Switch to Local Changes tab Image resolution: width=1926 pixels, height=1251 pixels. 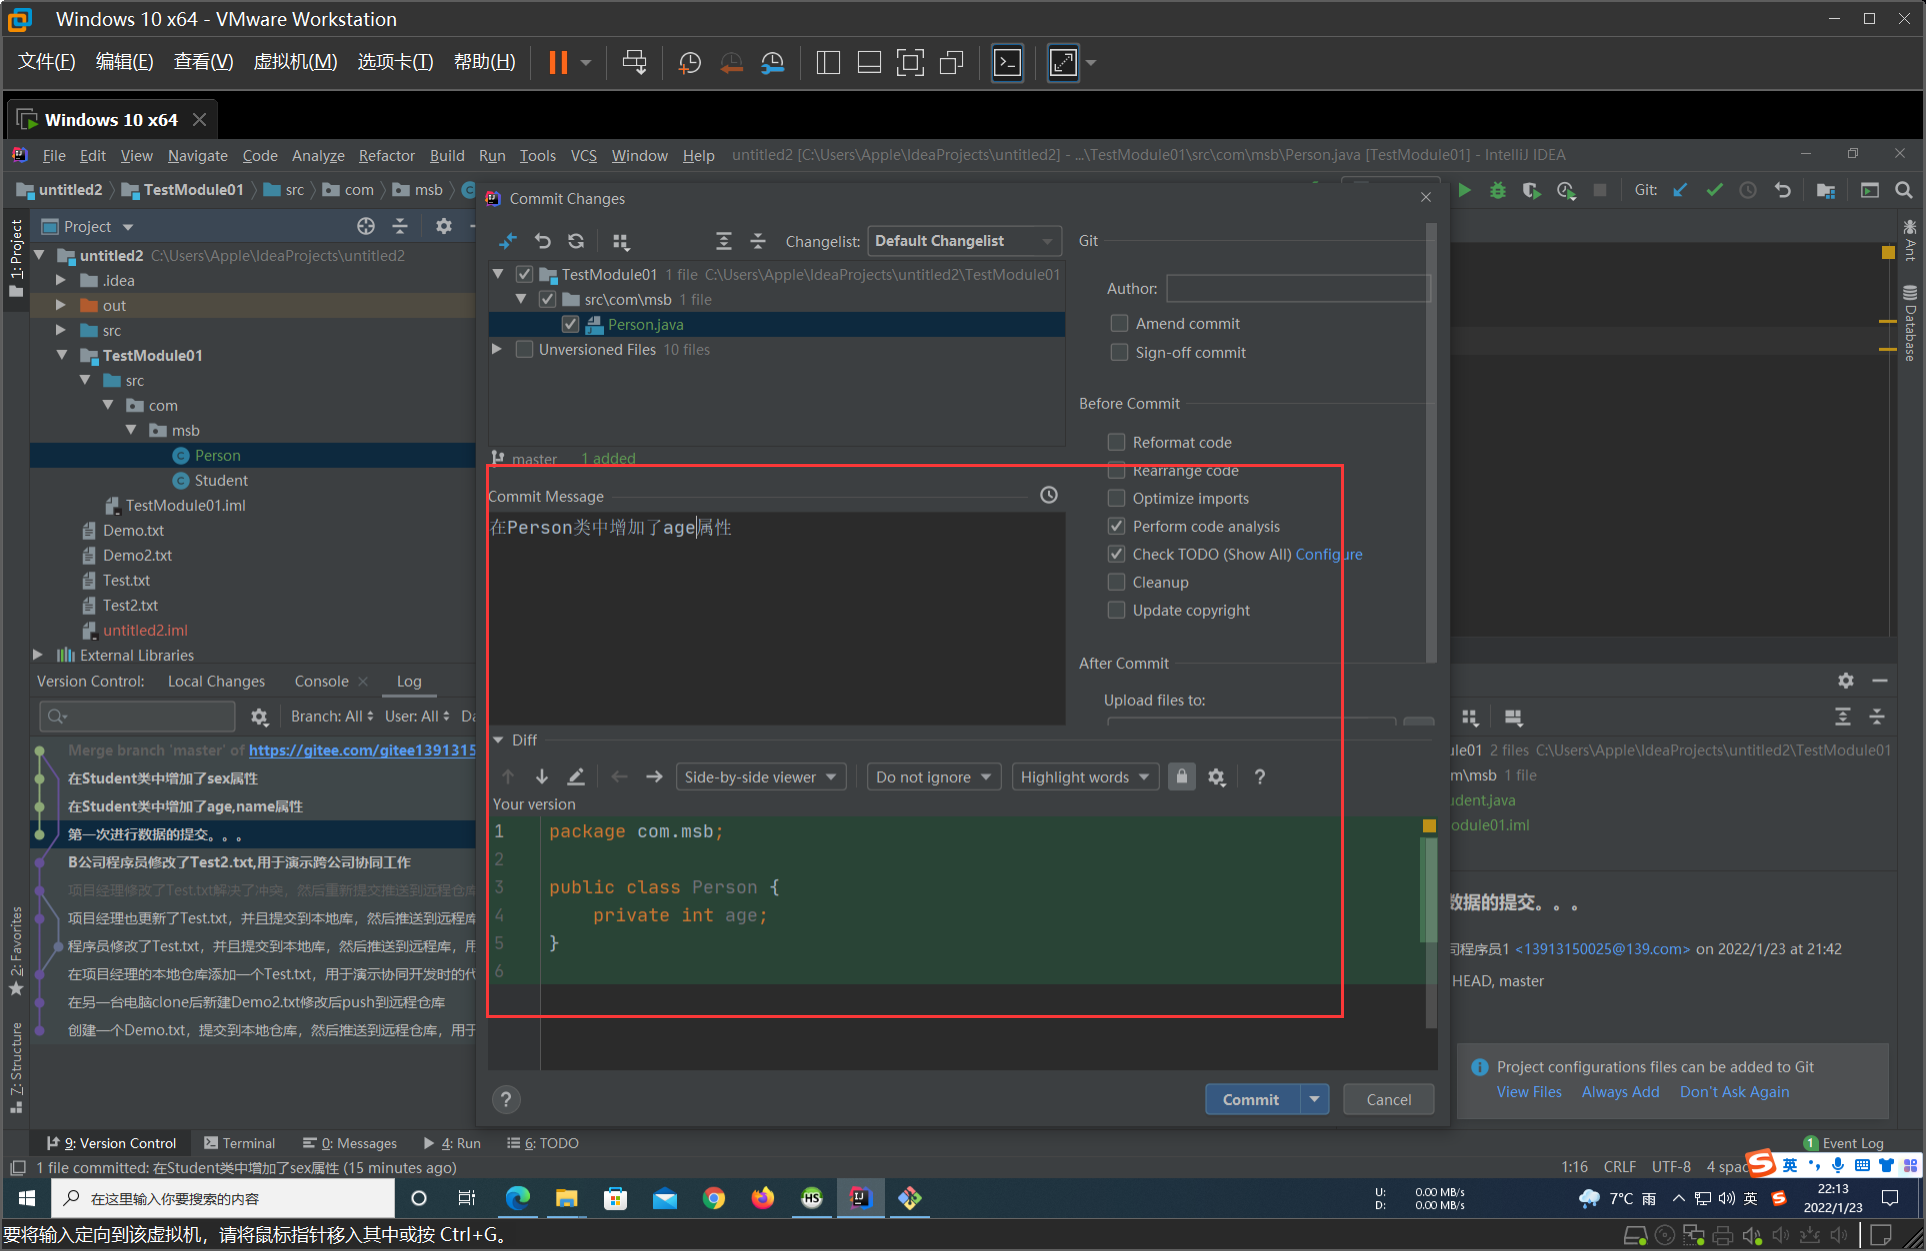216,681
